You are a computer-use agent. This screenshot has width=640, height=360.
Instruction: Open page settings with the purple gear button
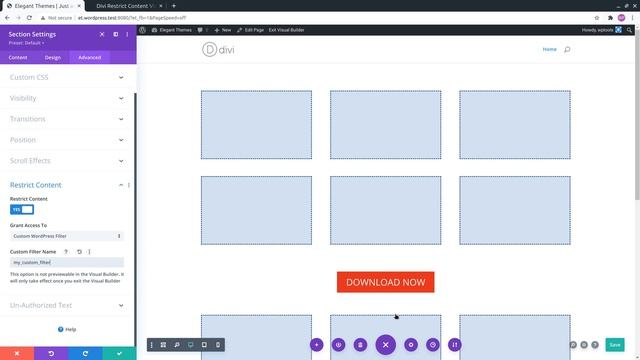411,345
